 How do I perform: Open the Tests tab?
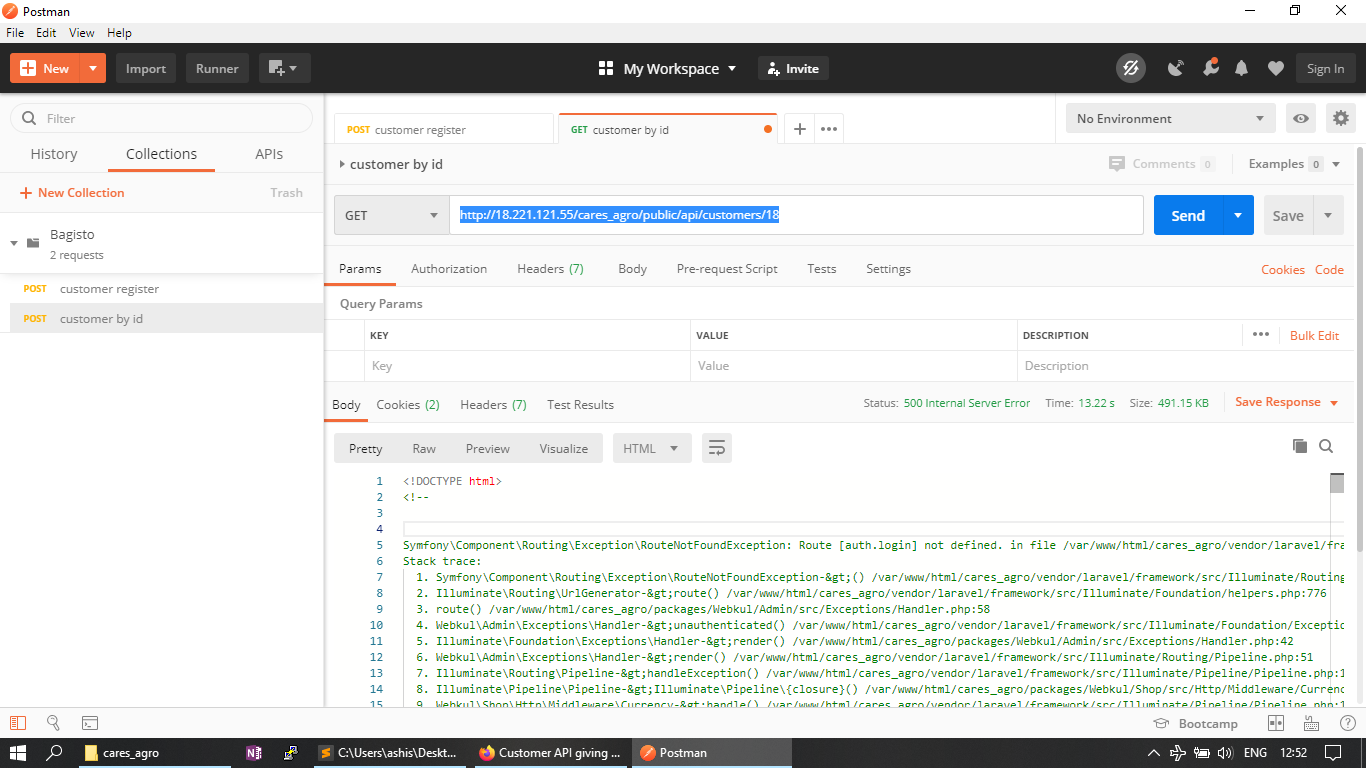click(822, 269)
